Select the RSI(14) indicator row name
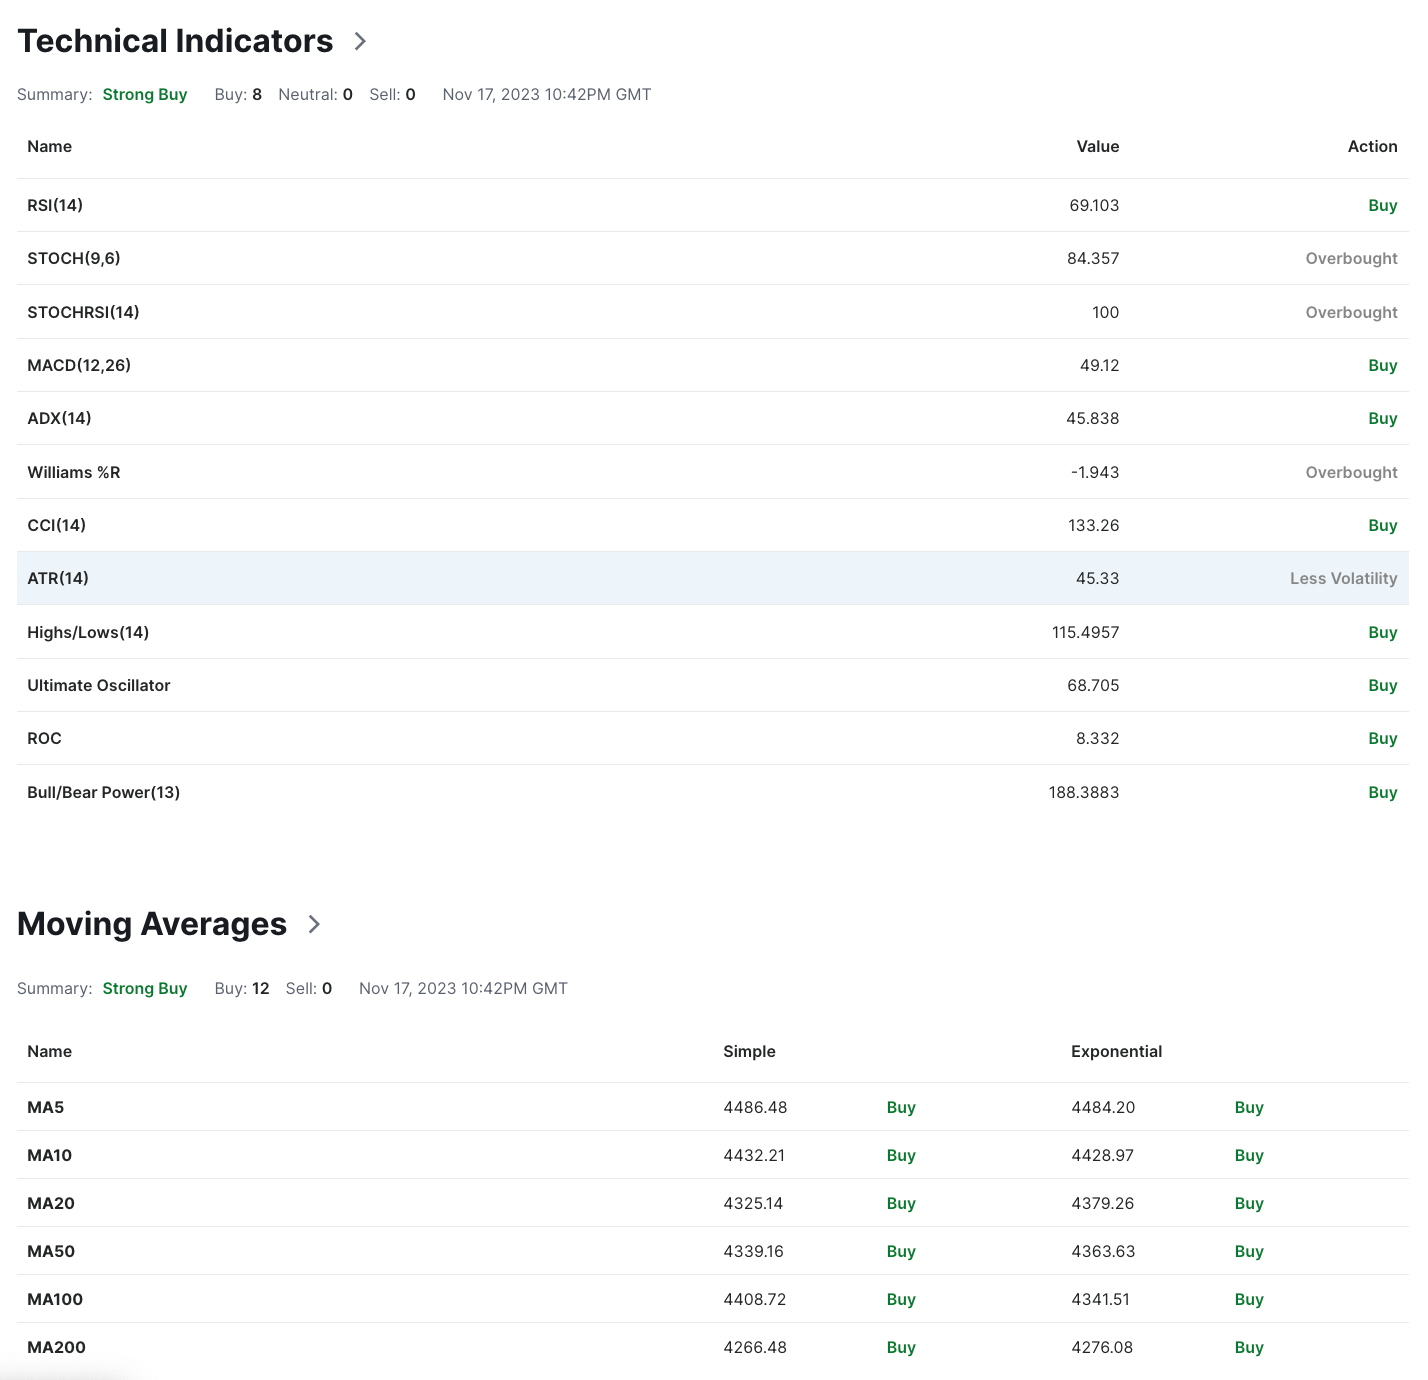This screenshot has height=1380, width=1428. tap(55, 205)
